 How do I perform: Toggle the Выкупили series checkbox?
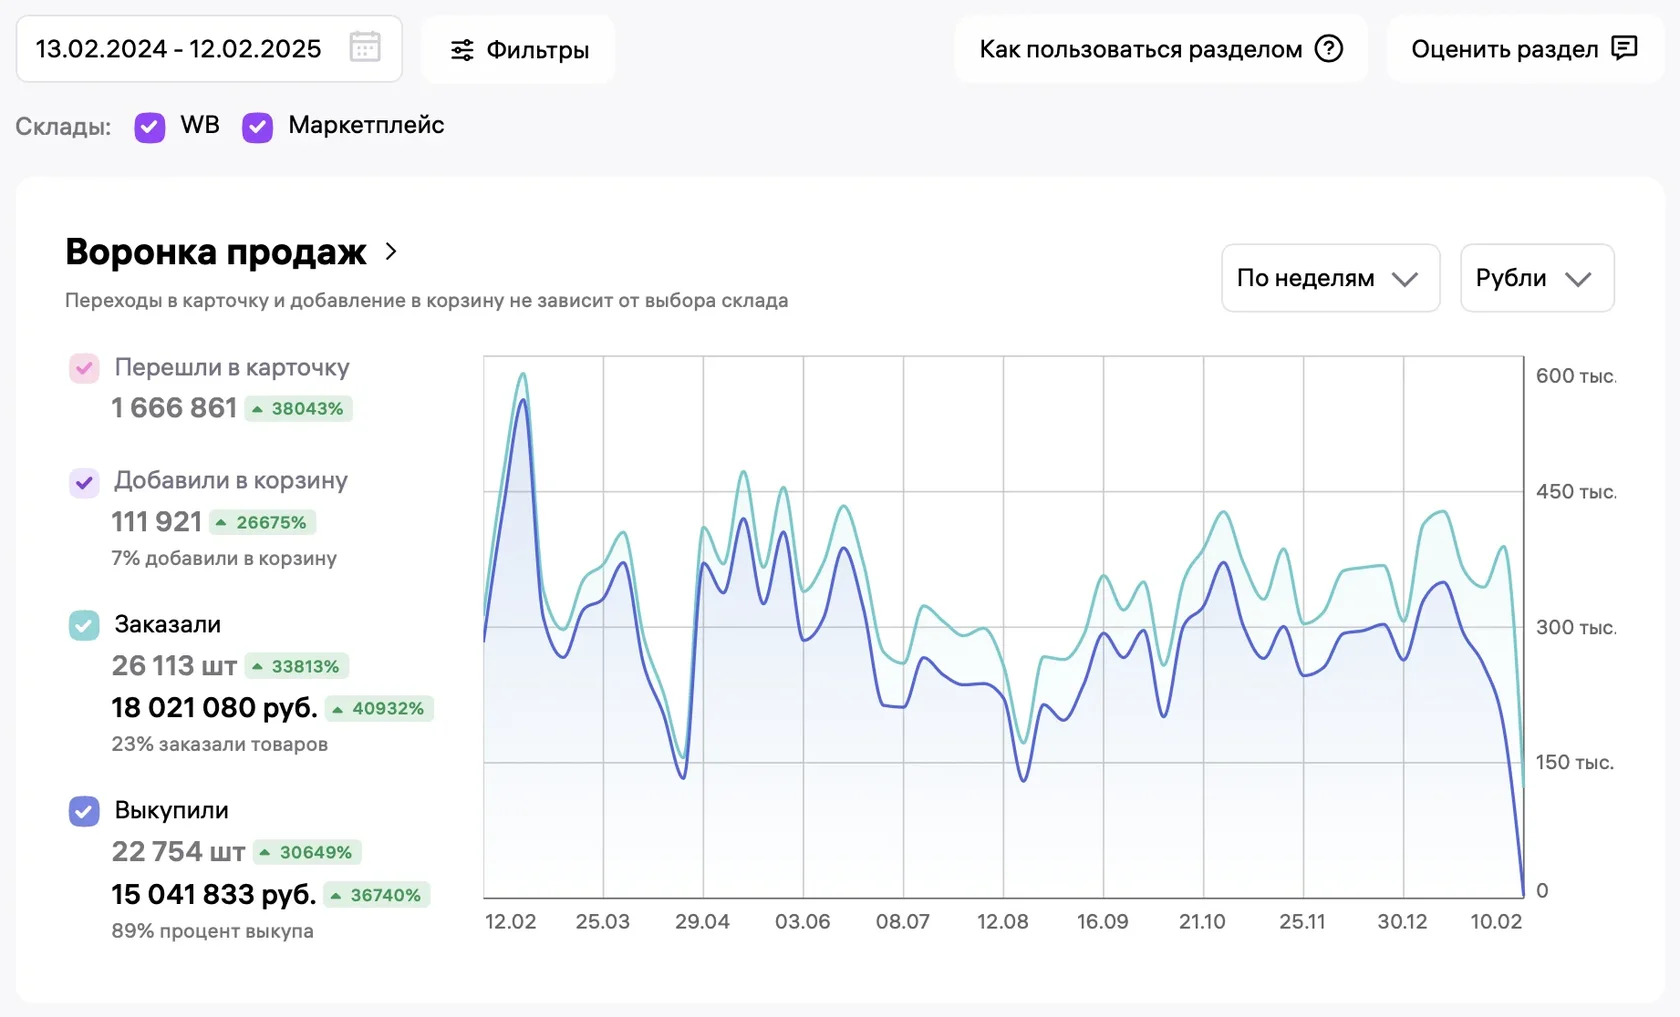click(x=84, y=811)
